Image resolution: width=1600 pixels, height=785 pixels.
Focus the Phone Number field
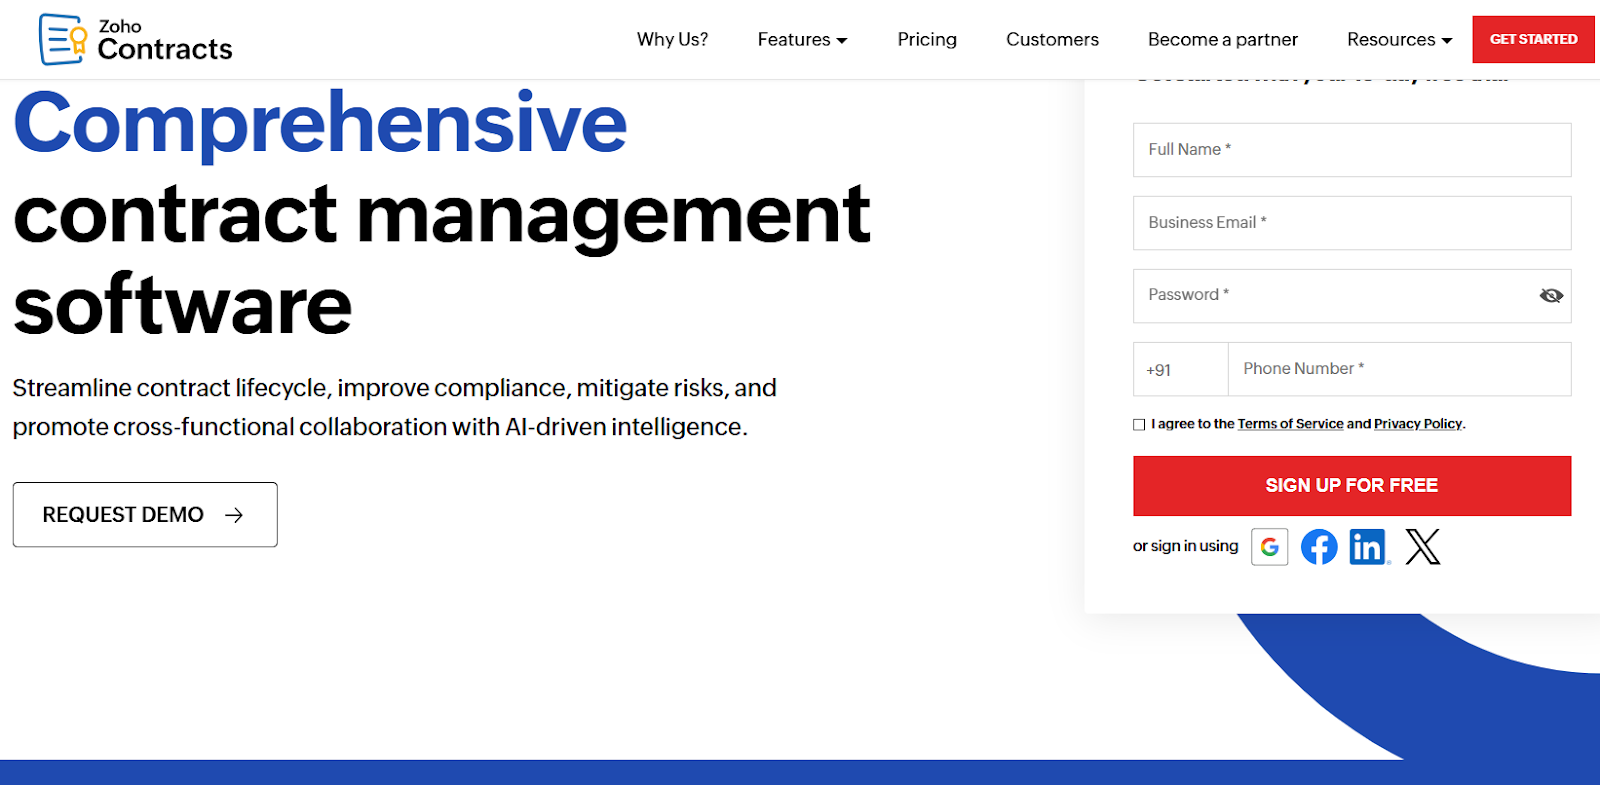(1400, 369)
